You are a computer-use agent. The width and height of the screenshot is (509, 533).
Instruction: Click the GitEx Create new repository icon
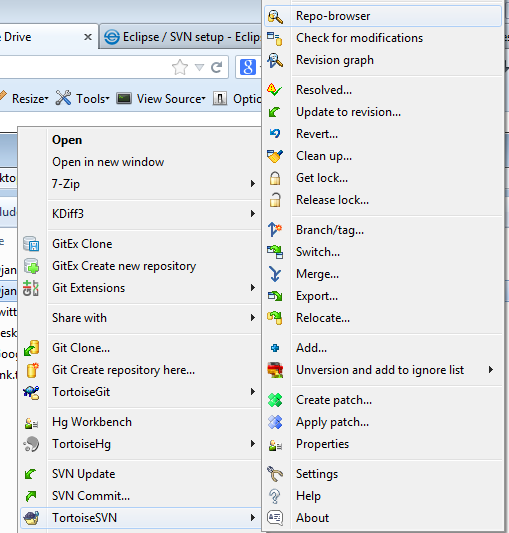coord(31,266)
